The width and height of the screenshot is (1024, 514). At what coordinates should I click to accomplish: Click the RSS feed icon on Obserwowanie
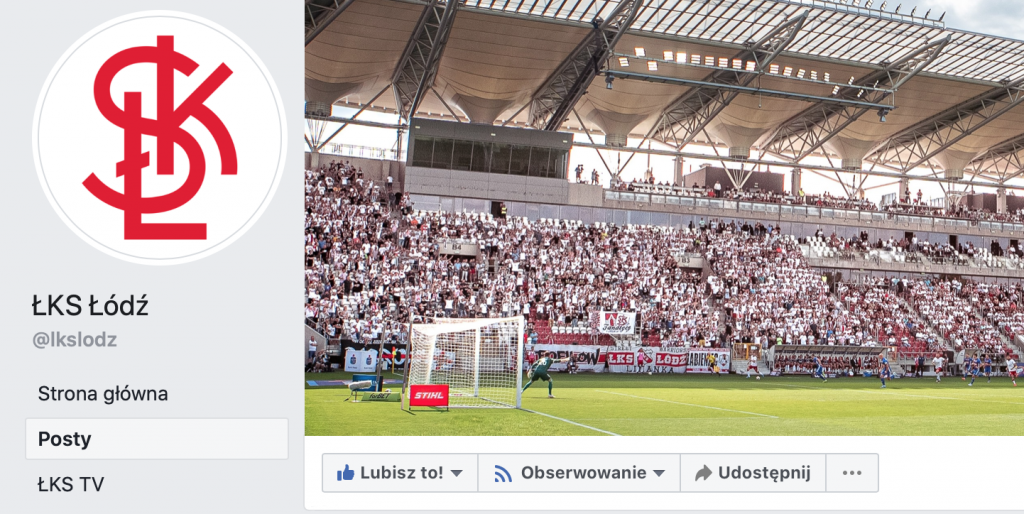503,474
